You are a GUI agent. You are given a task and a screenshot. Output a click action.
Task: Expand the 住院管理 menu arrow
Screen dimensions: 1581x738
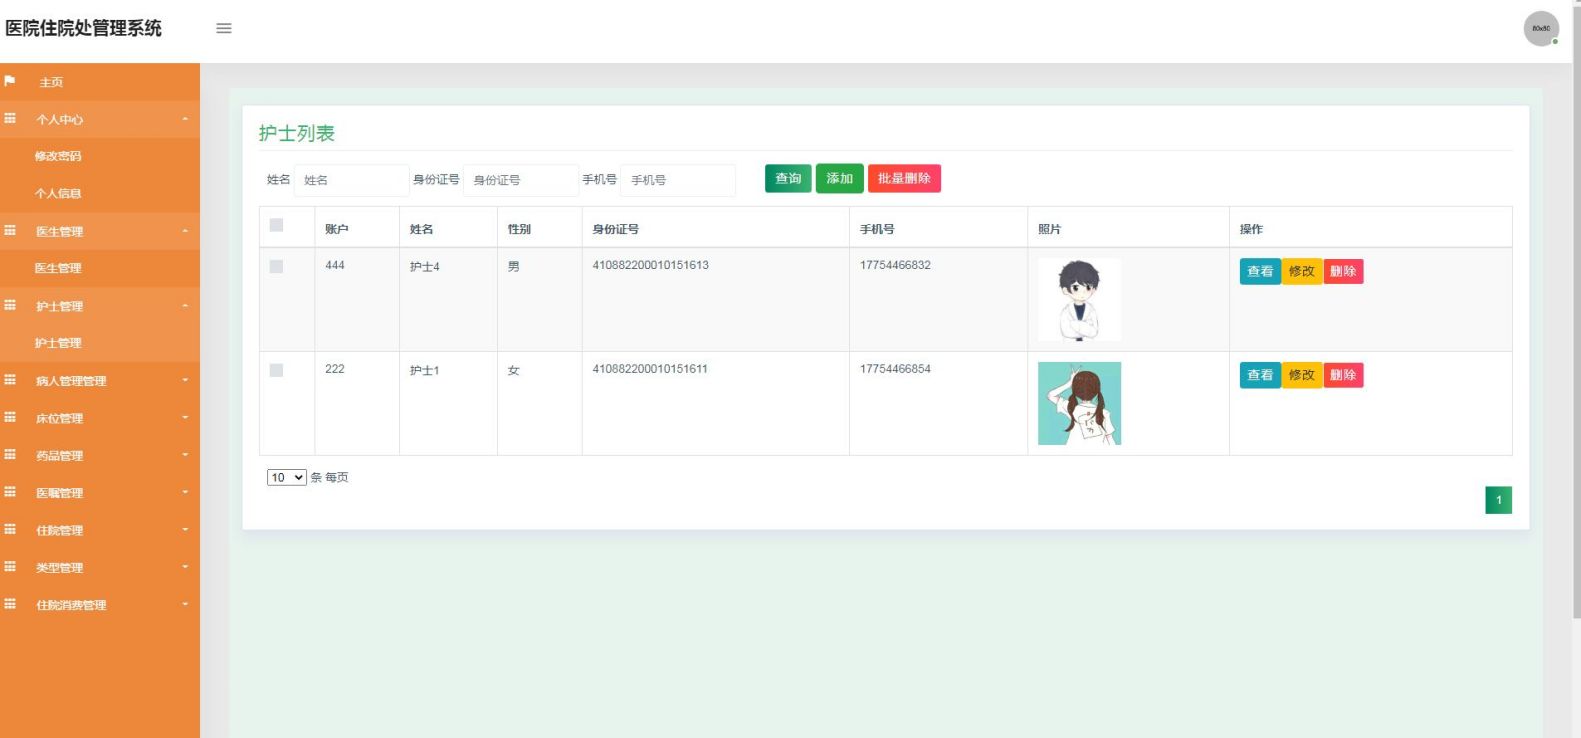[x=185, y=530]
